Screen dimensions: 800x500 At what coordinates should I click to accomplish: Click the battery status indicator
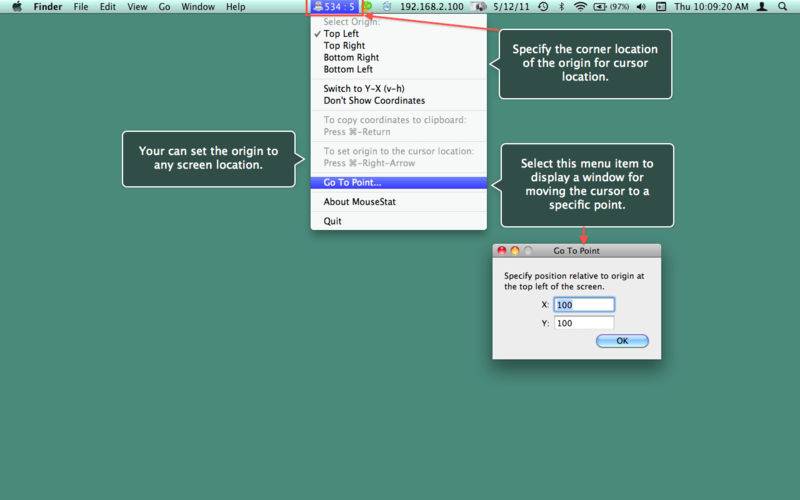click(x=605, y=7)
